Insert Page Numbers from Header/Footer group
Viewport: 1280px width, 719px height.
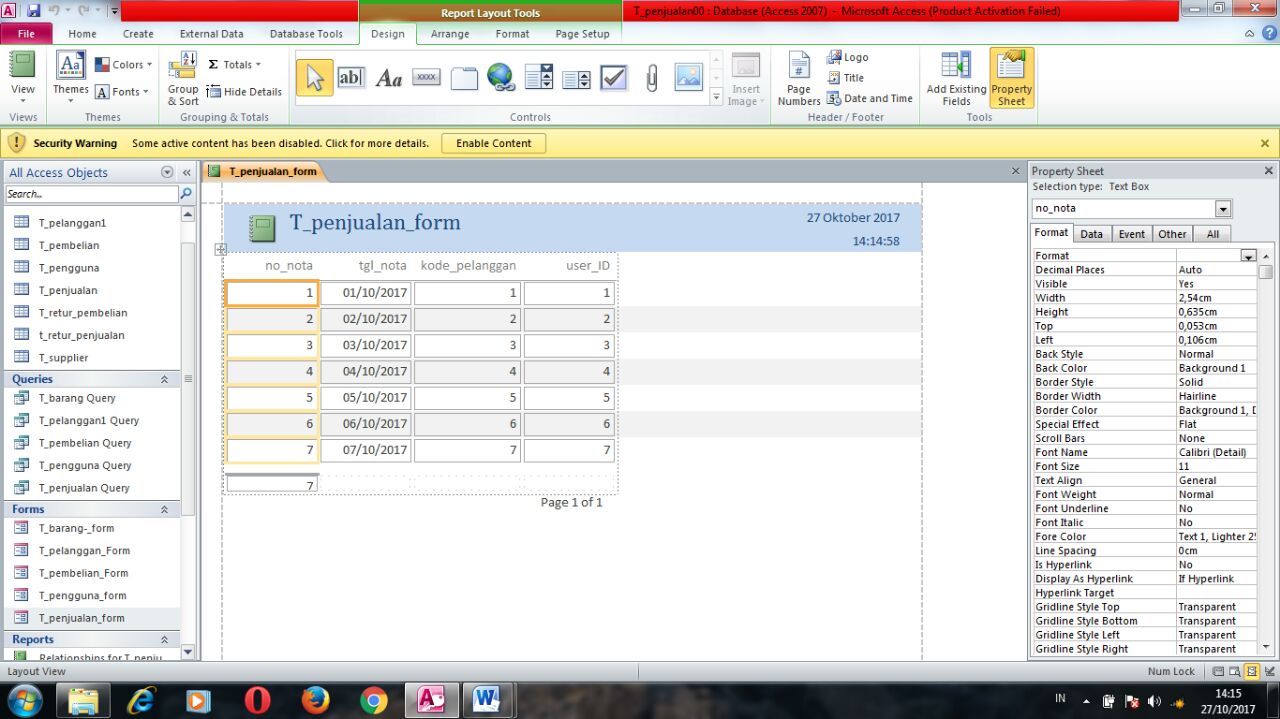(x=798, y=77)
